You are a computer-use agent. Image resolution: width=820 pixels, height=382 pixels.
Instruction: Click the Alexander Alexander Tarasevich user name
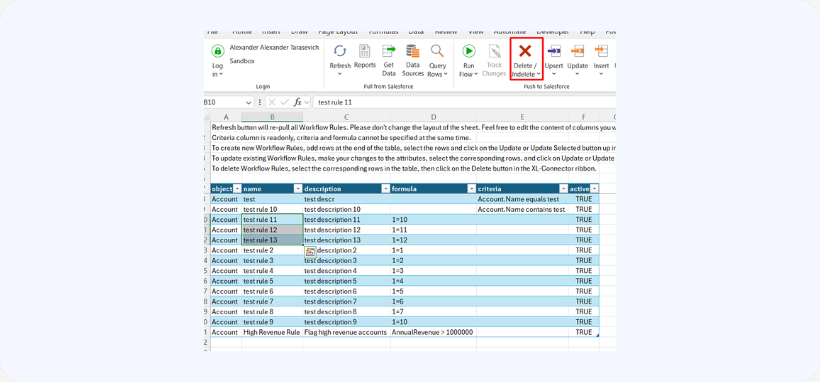coord(274,48)
